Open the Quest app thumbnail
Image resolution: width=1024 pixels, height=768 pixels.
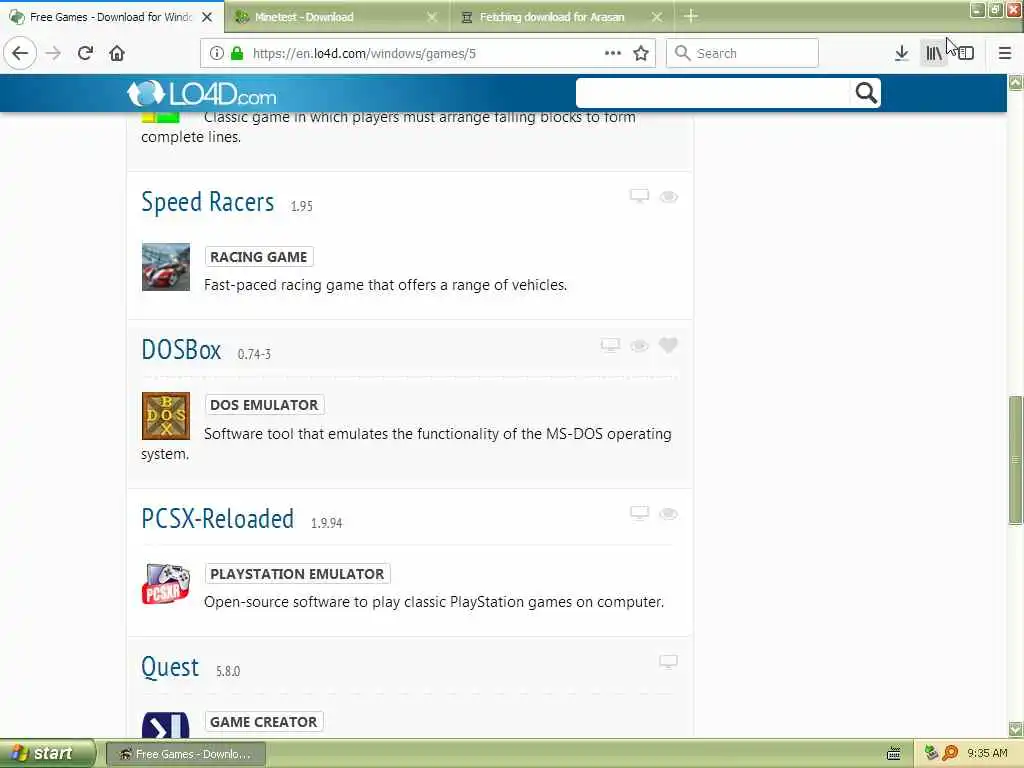coord(166,725)
